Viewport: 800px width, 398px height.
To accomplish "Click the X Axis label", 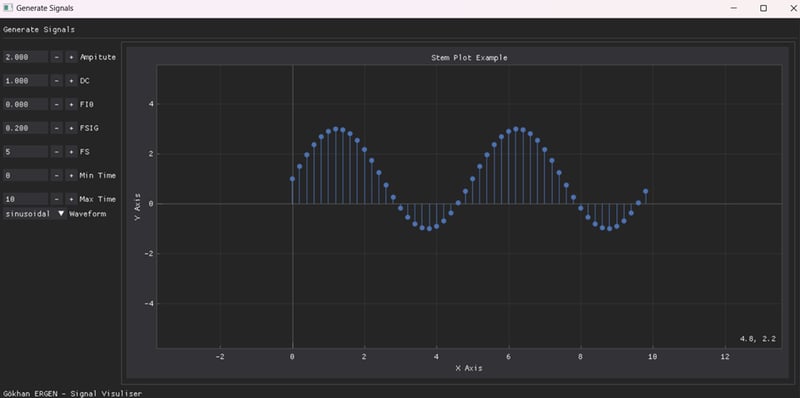I will coord(469,368).
